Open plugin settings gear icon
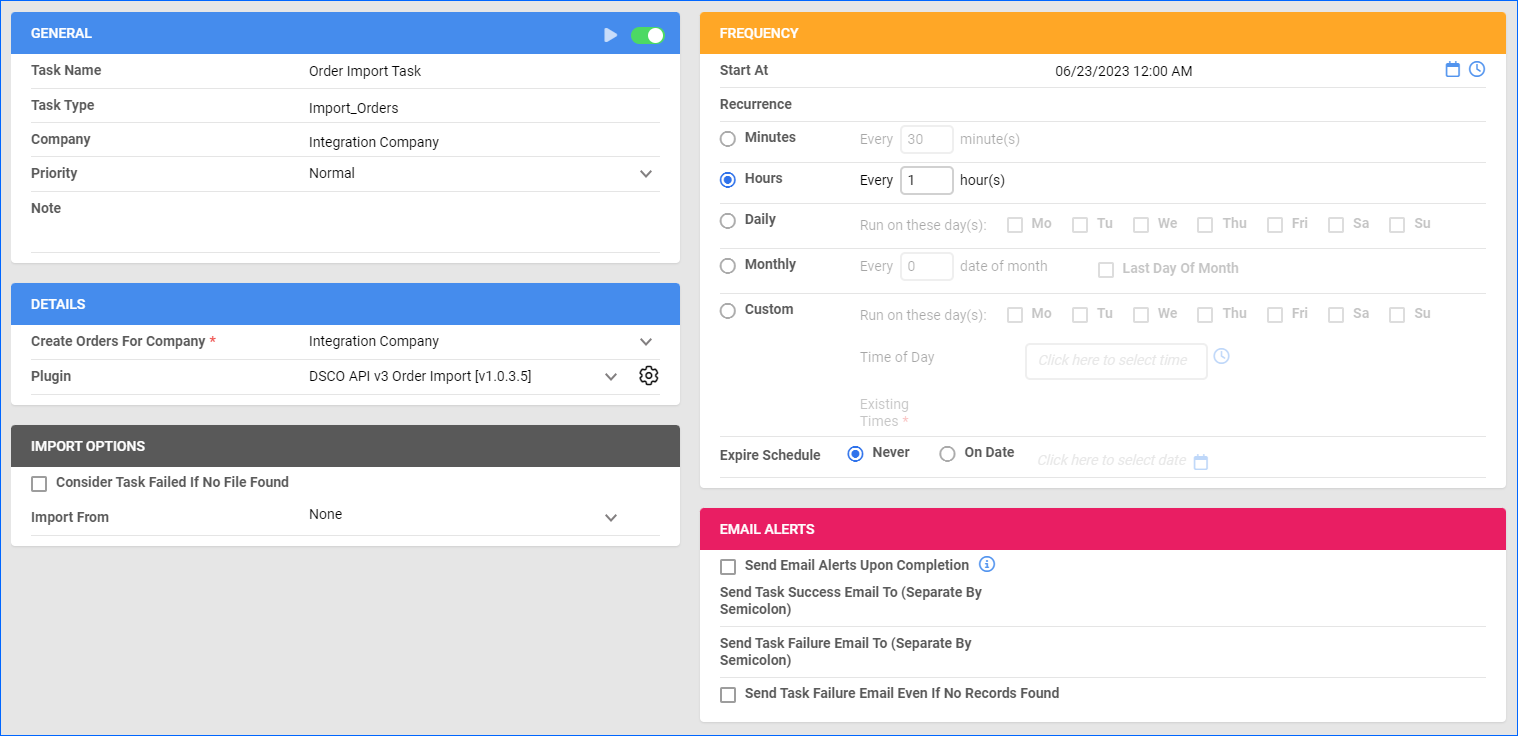 point(648,376)
